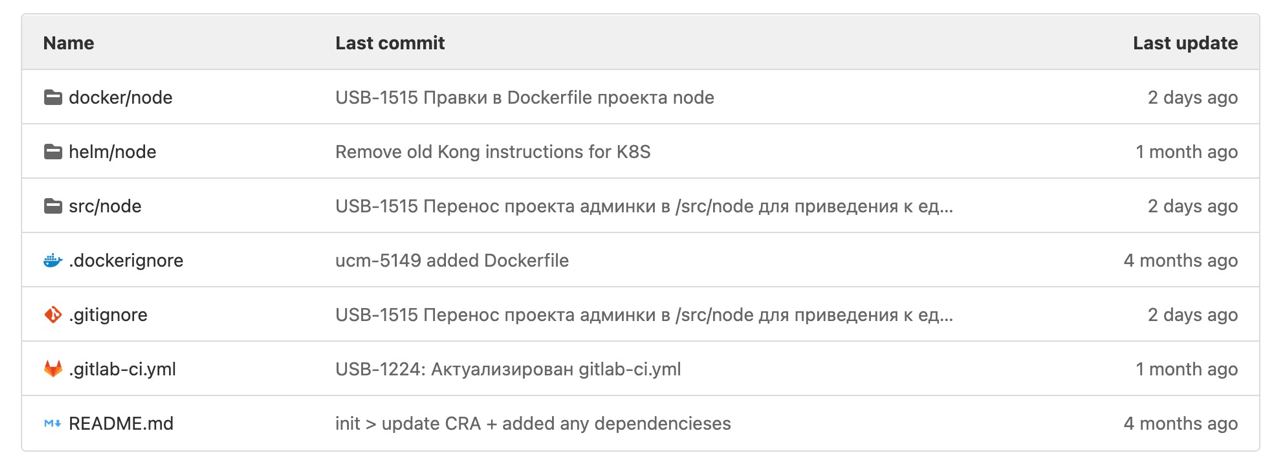This screenshot has width=1280, height=470.
Task: Open the .gitlab-ci.yml file
Action: coord(122,369)
